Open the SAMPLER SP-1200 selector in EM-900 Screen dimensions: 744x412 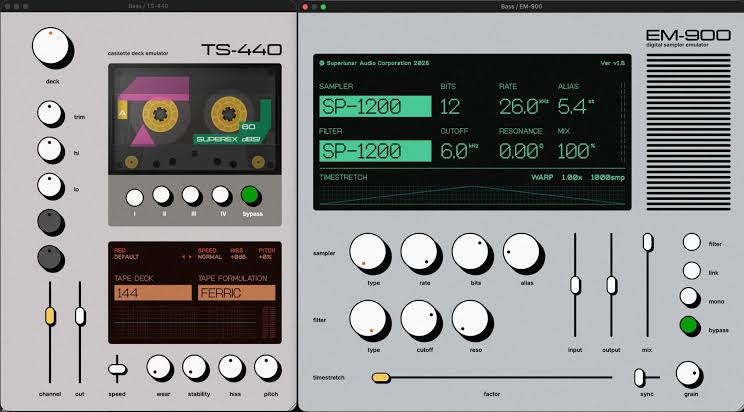[375, 106]
